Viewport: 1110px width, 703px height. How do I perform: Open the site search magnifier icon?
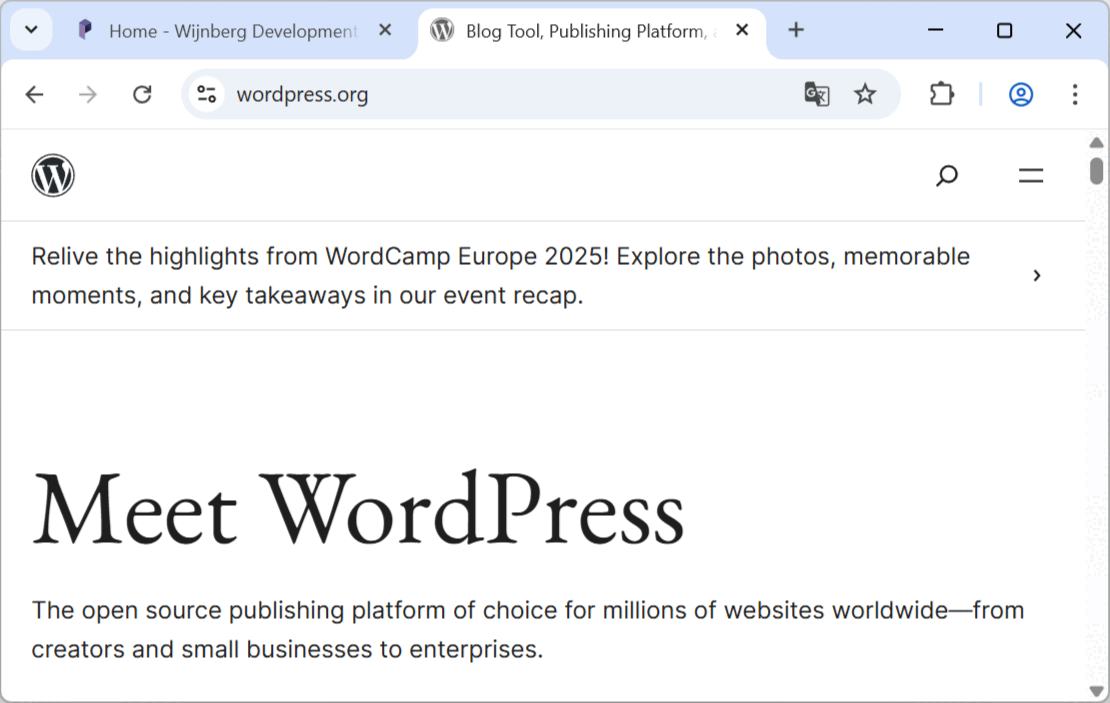pyautogui.click(x=946, y=176)
